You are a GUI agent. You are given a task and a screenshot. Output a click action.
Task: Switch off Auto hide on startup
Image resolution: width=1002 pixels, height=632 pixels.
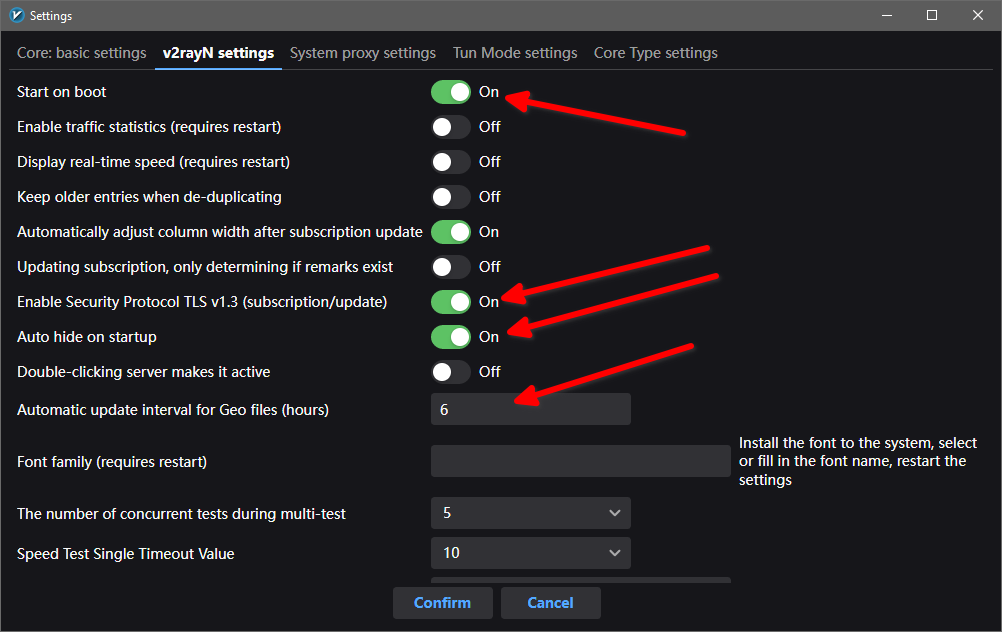(451, 337)
